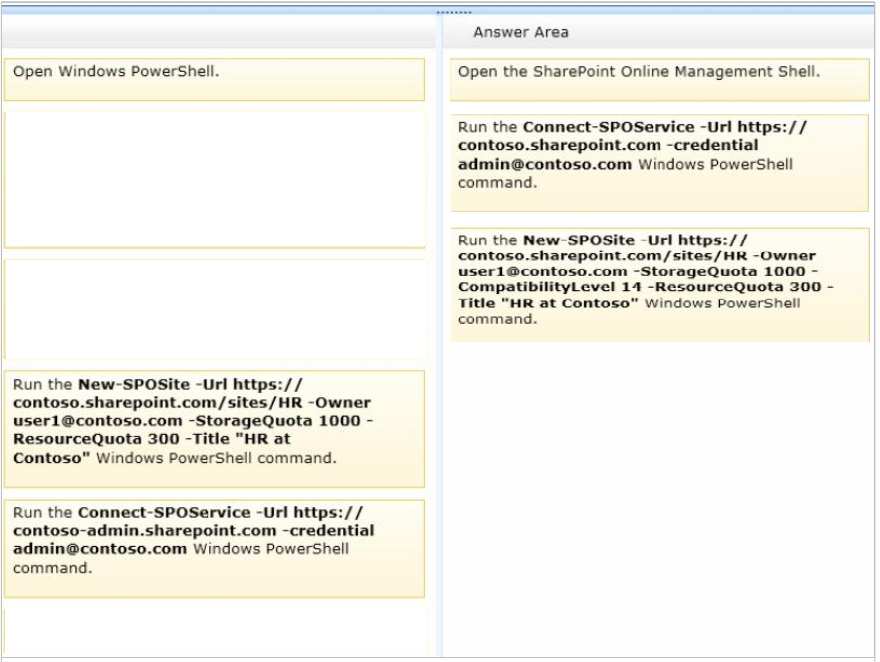Click the dotted splitter grip at top
The image size is (880, 662).
(454, 12)
